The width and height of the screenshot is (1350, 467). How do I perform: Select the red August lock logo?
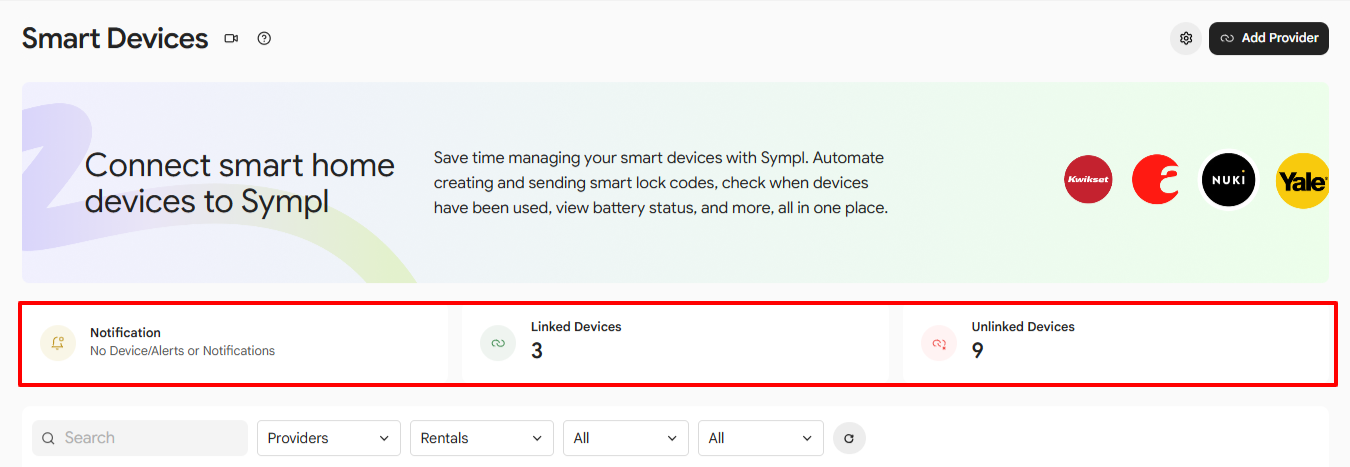pos(1156,180)
